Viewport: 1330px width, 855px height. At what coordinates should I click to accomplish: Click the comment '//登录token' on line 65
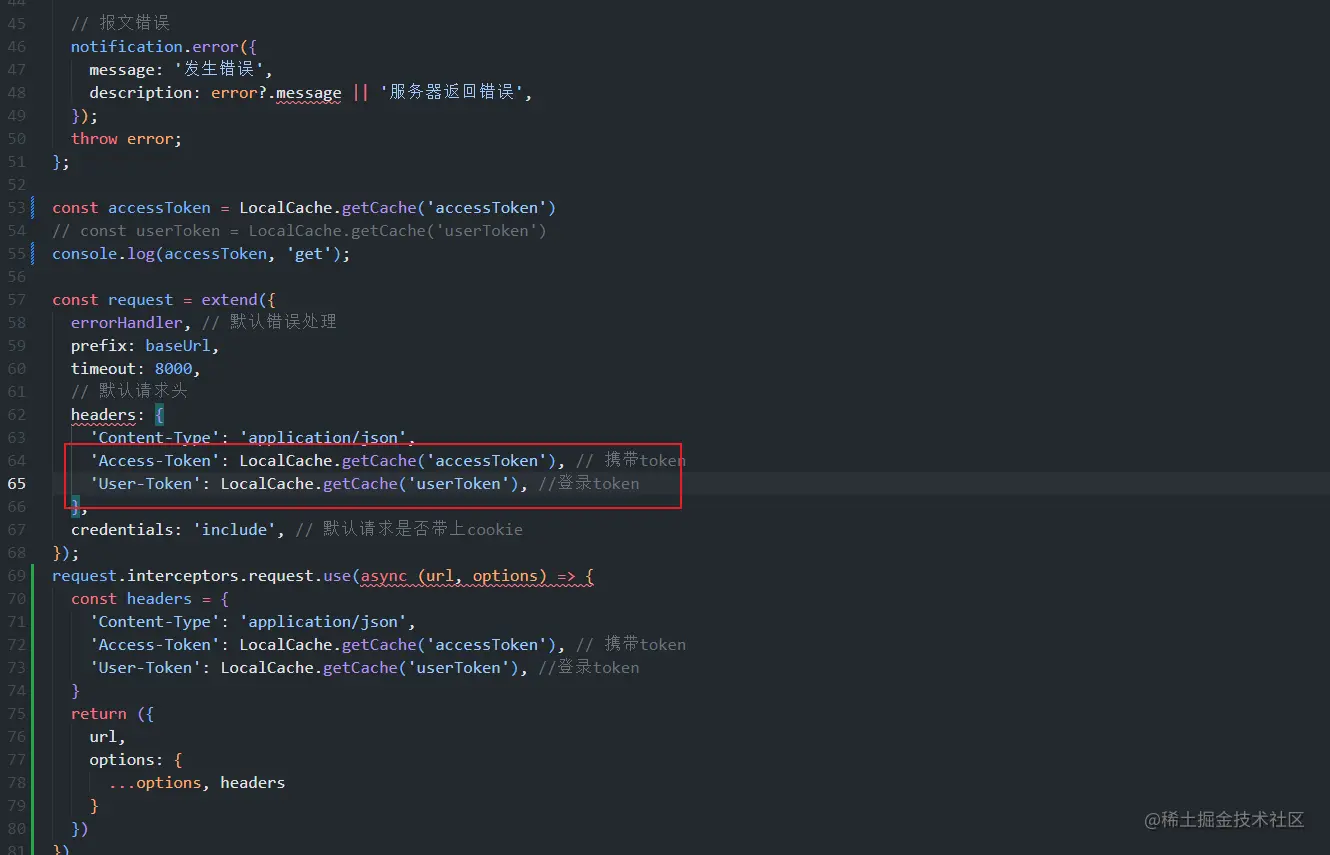tap(588, 483)
